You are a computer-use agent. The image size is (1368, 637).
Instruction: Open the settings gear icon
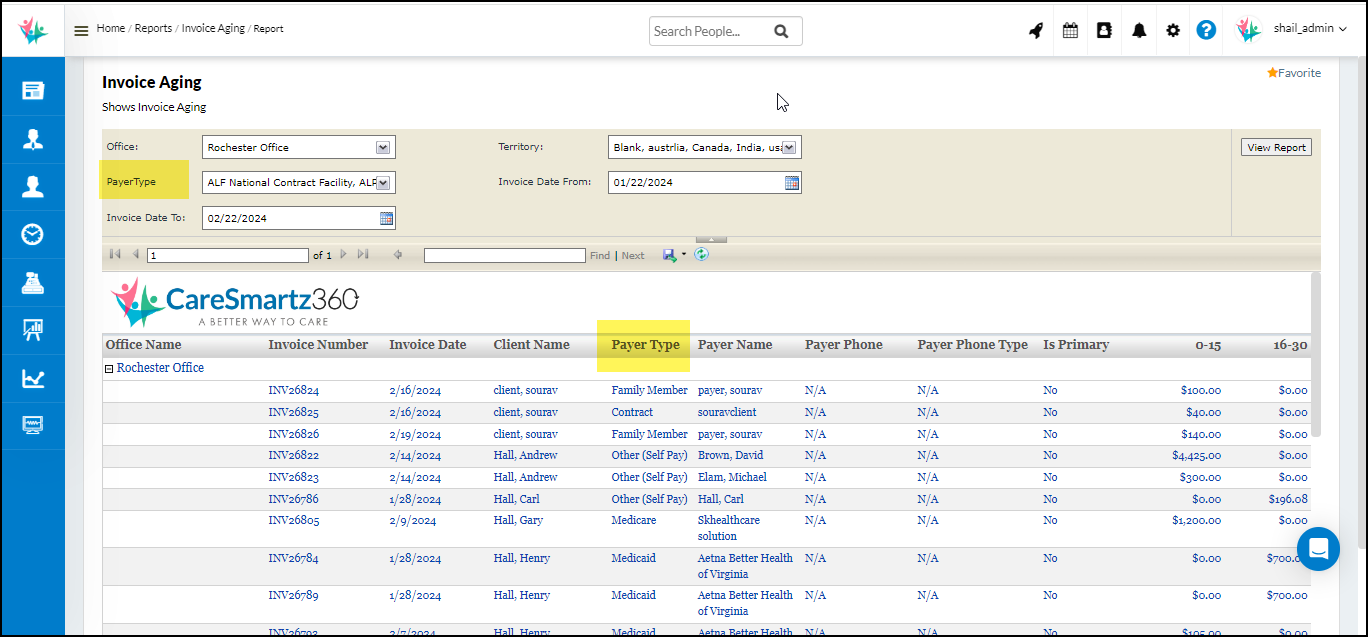coord(1173,31)
